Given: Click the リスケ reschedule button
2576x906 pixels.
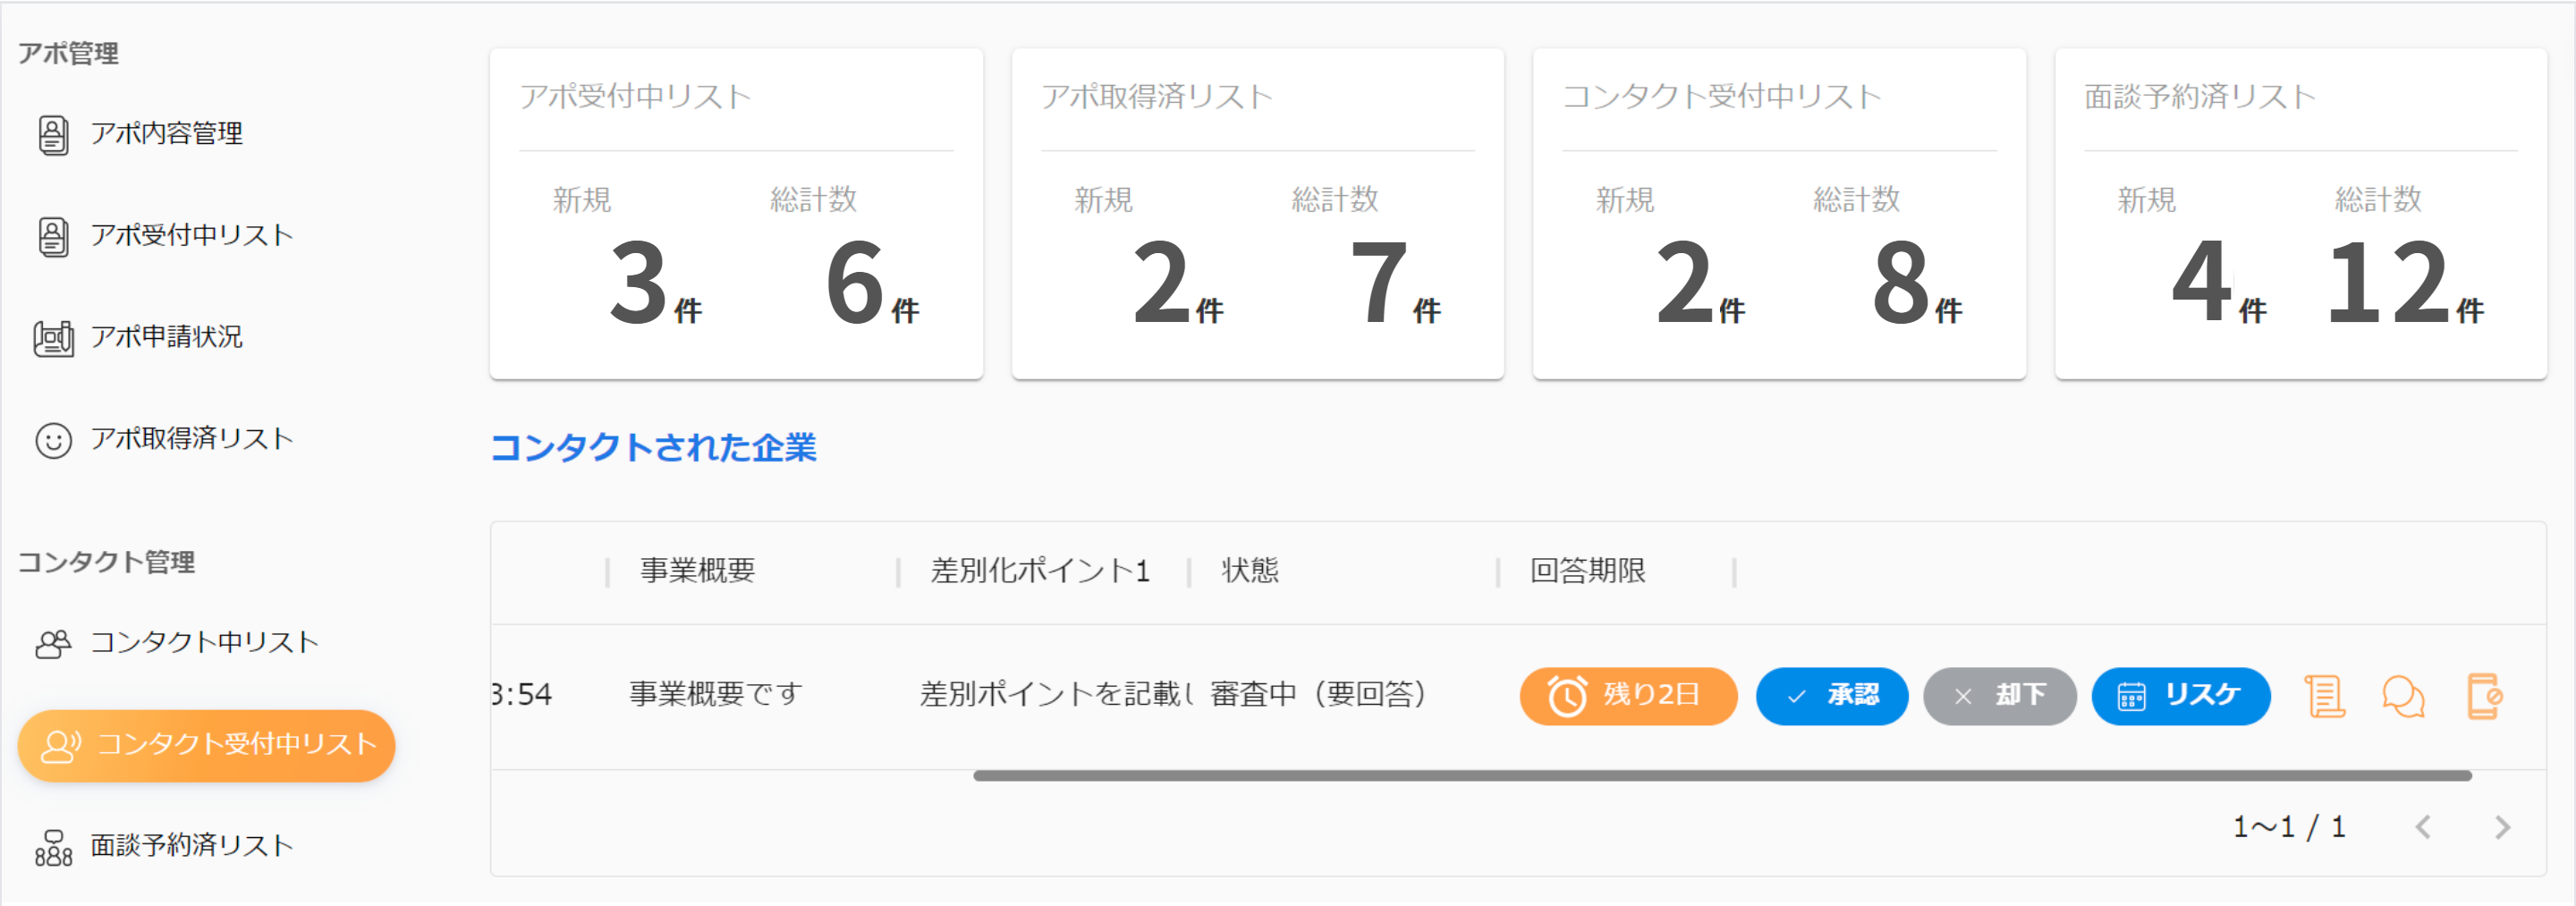Looking at the screenshot, I should [x=2180, y=696].
